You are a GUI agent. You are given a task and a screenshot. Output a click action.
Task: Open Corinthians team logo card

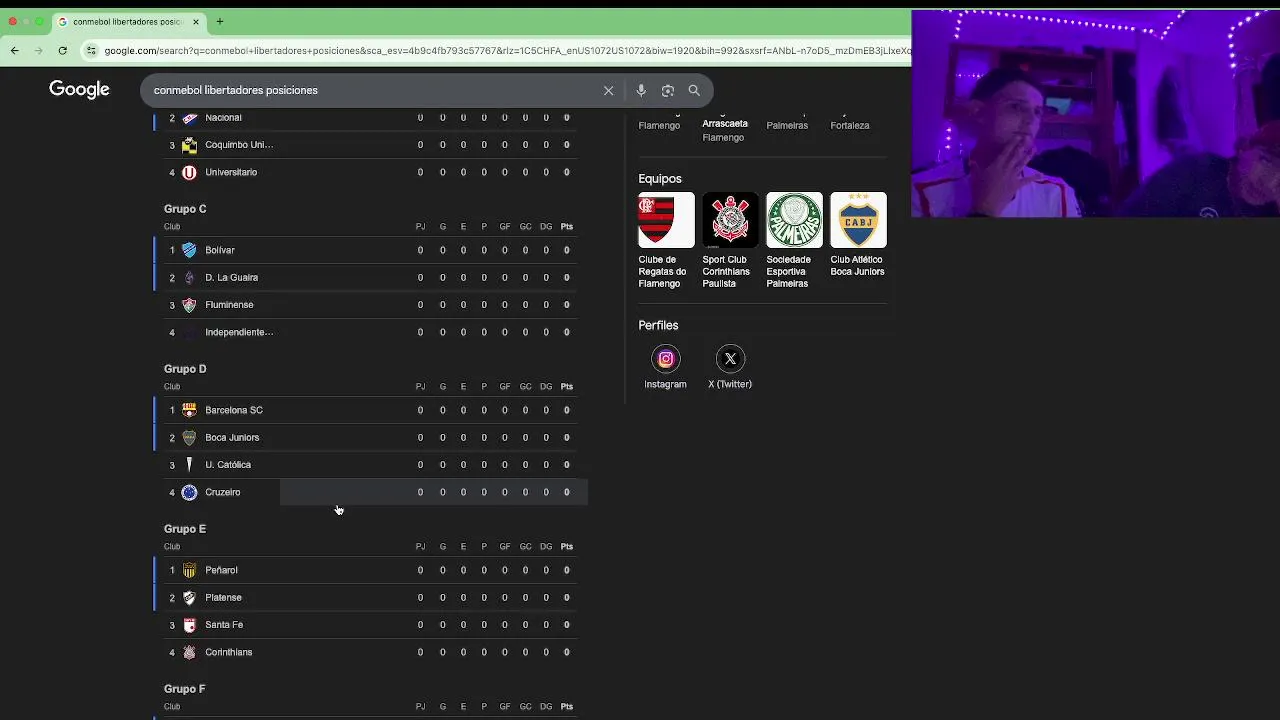(x=730, y=220)
